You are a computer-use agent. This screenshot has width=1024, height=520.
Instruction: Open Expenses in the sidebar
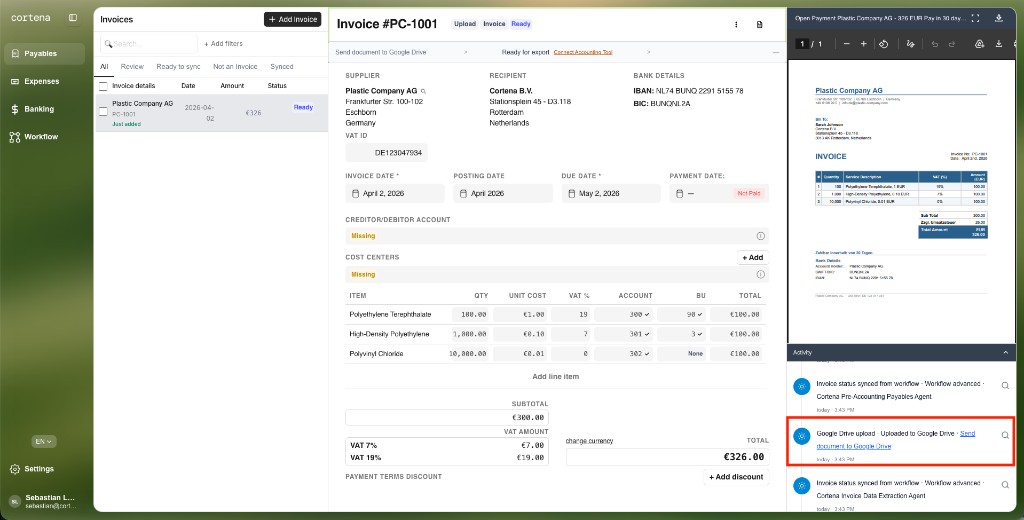click(44, 81)
